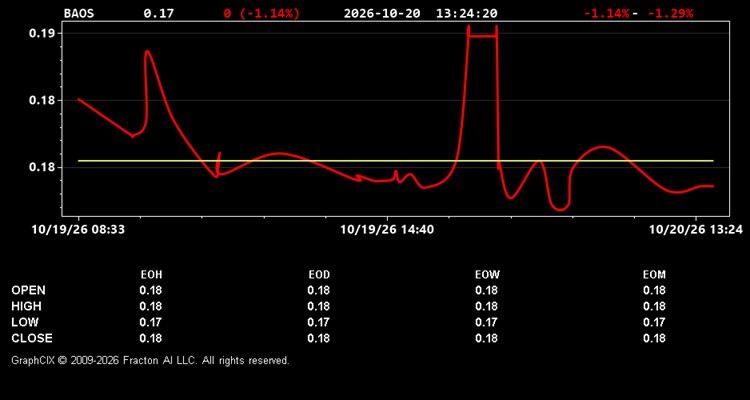Click the 10/19/26 08:33 axis label

78,230
